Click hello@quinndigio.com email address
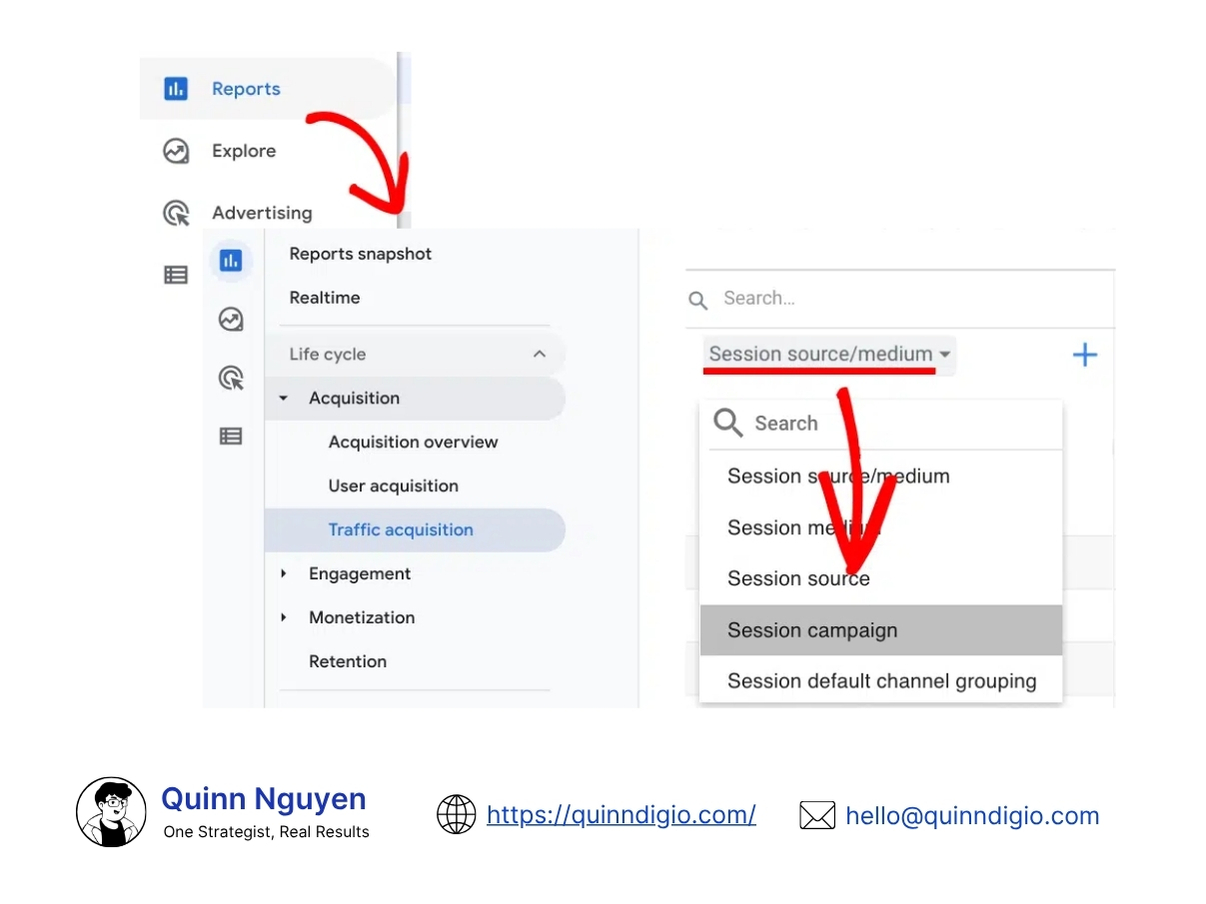The image size is (1206, 904). pos(972,816)
